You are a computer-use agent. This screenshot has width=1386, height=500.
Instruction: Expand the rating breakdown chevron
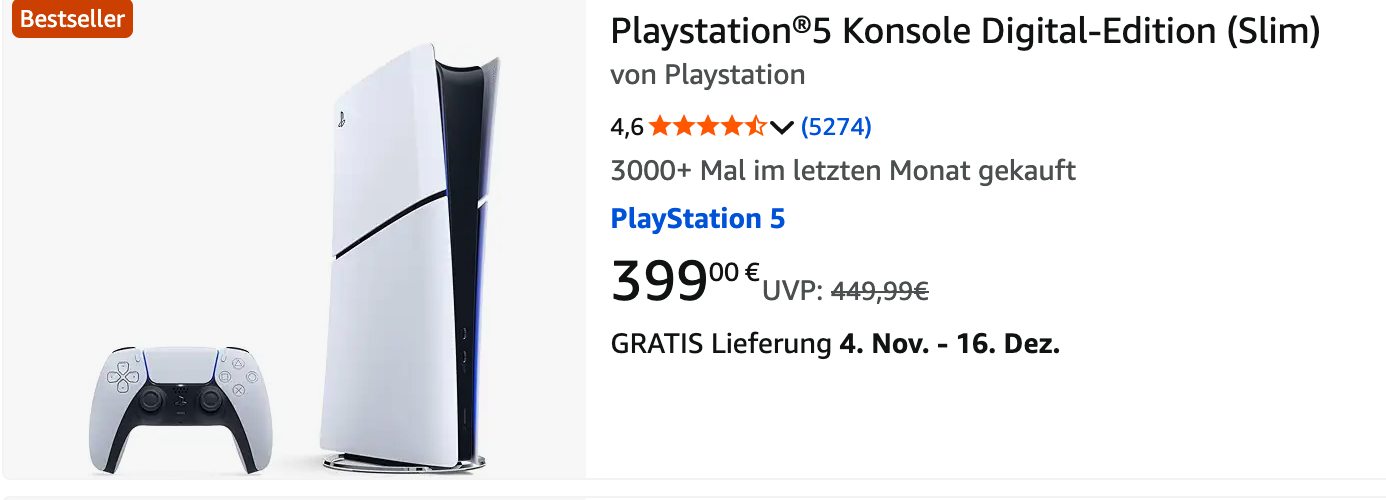pos(782,127)
